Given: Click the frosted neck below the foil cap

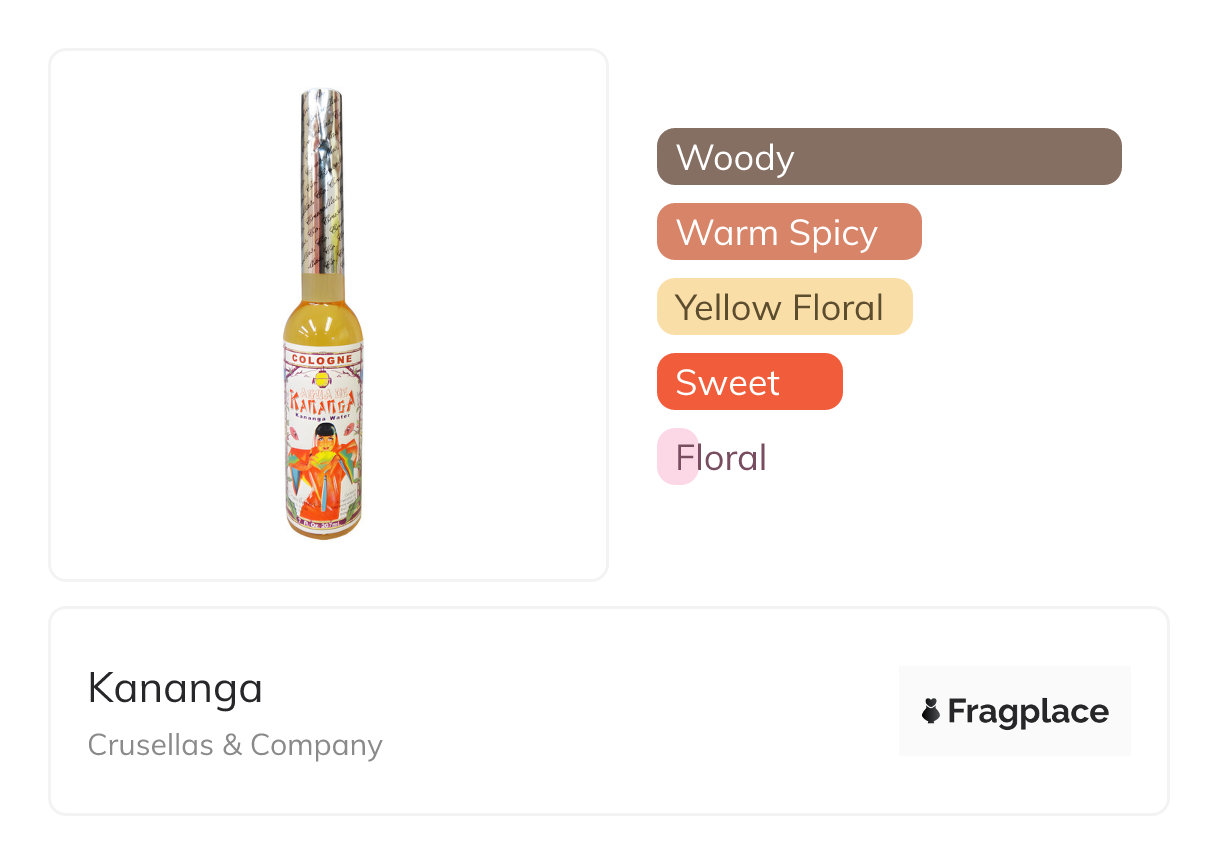Looking at the screenshot, I should pyautogui.click(x=321, y=287).
